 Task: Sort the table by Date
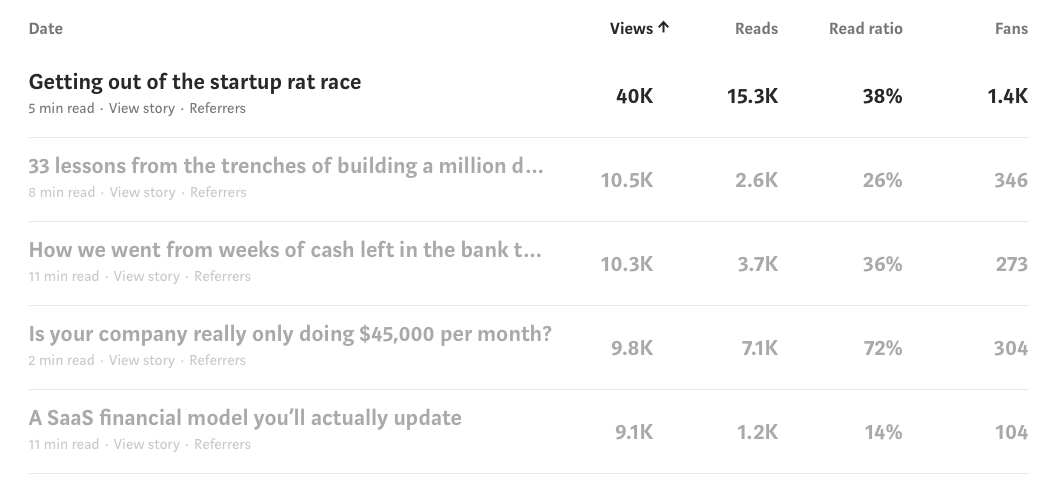[x=46, y=29]
